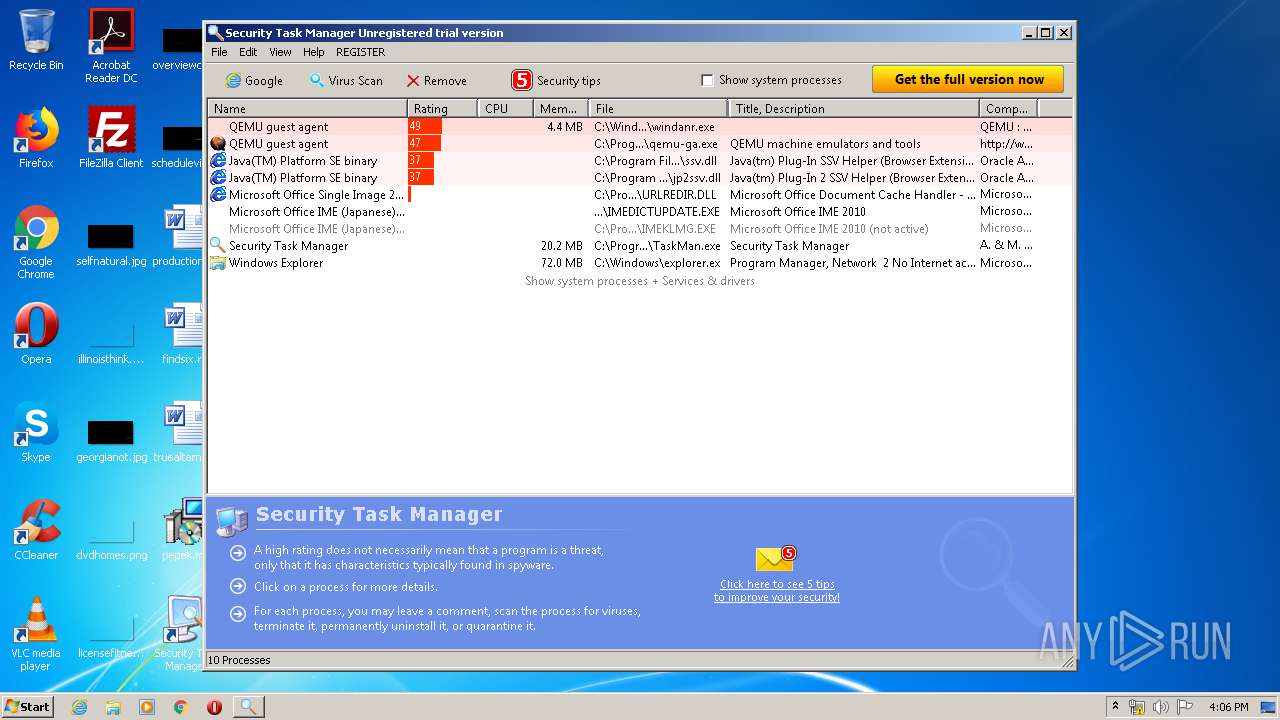Open Acrobat Reader DC desktop icon

tap(111, 46)
